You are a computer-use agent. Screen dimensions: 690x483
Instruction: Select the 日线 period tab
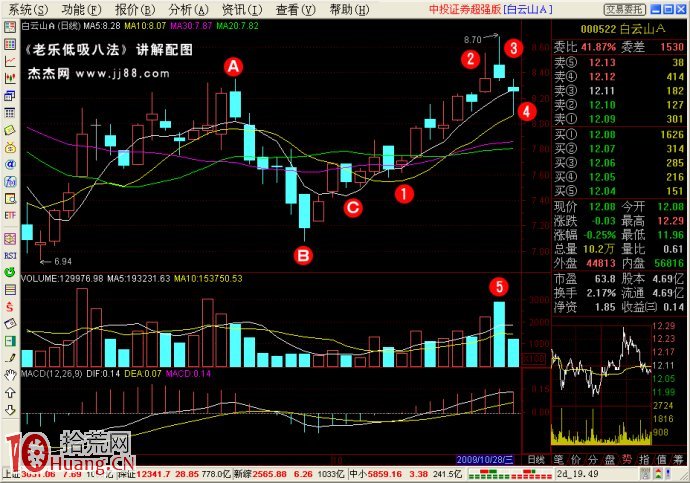tap(536, 460)
